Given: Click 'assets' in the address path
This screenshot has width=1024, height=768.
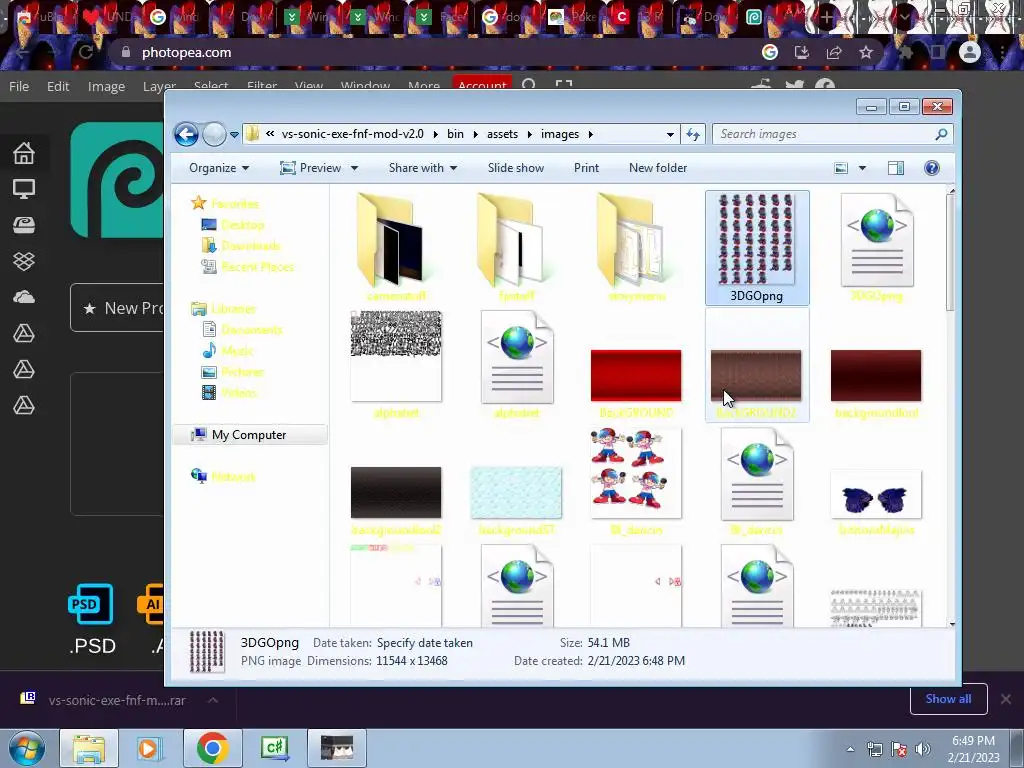Looking at the screenshot, I should pos(502,134).
